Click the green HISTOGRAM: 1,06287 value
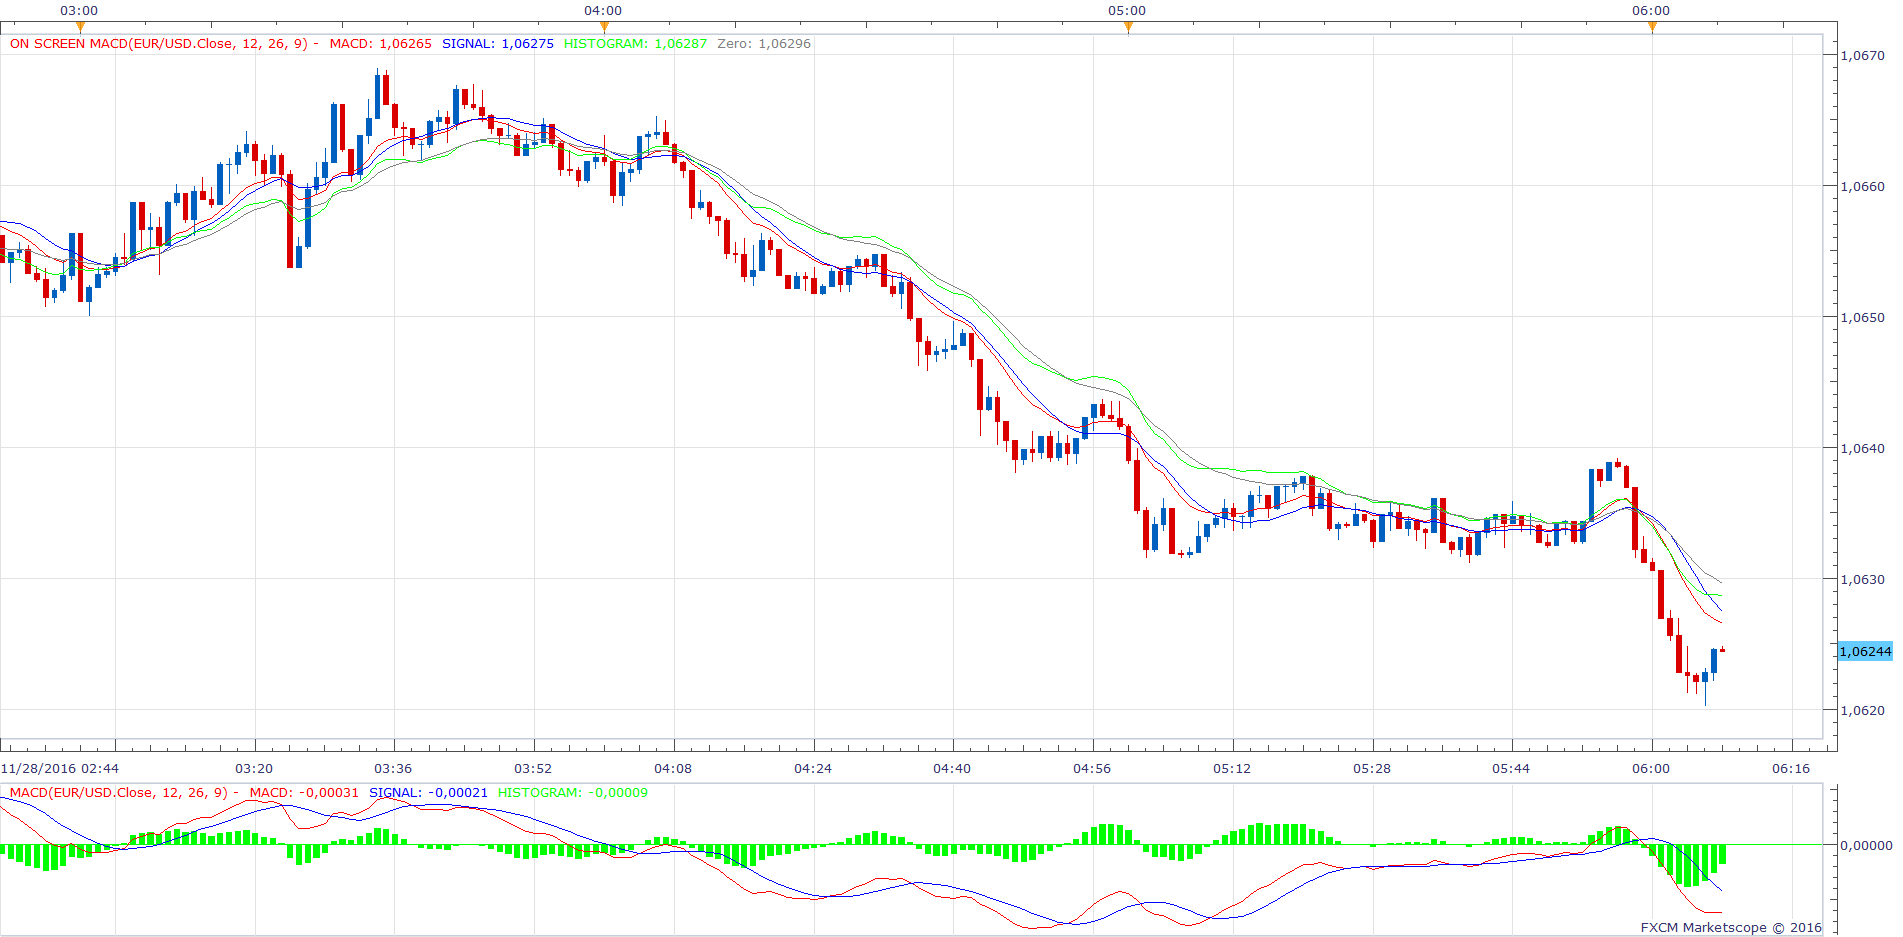This screenshot has height=937, width=1903. 635,44
